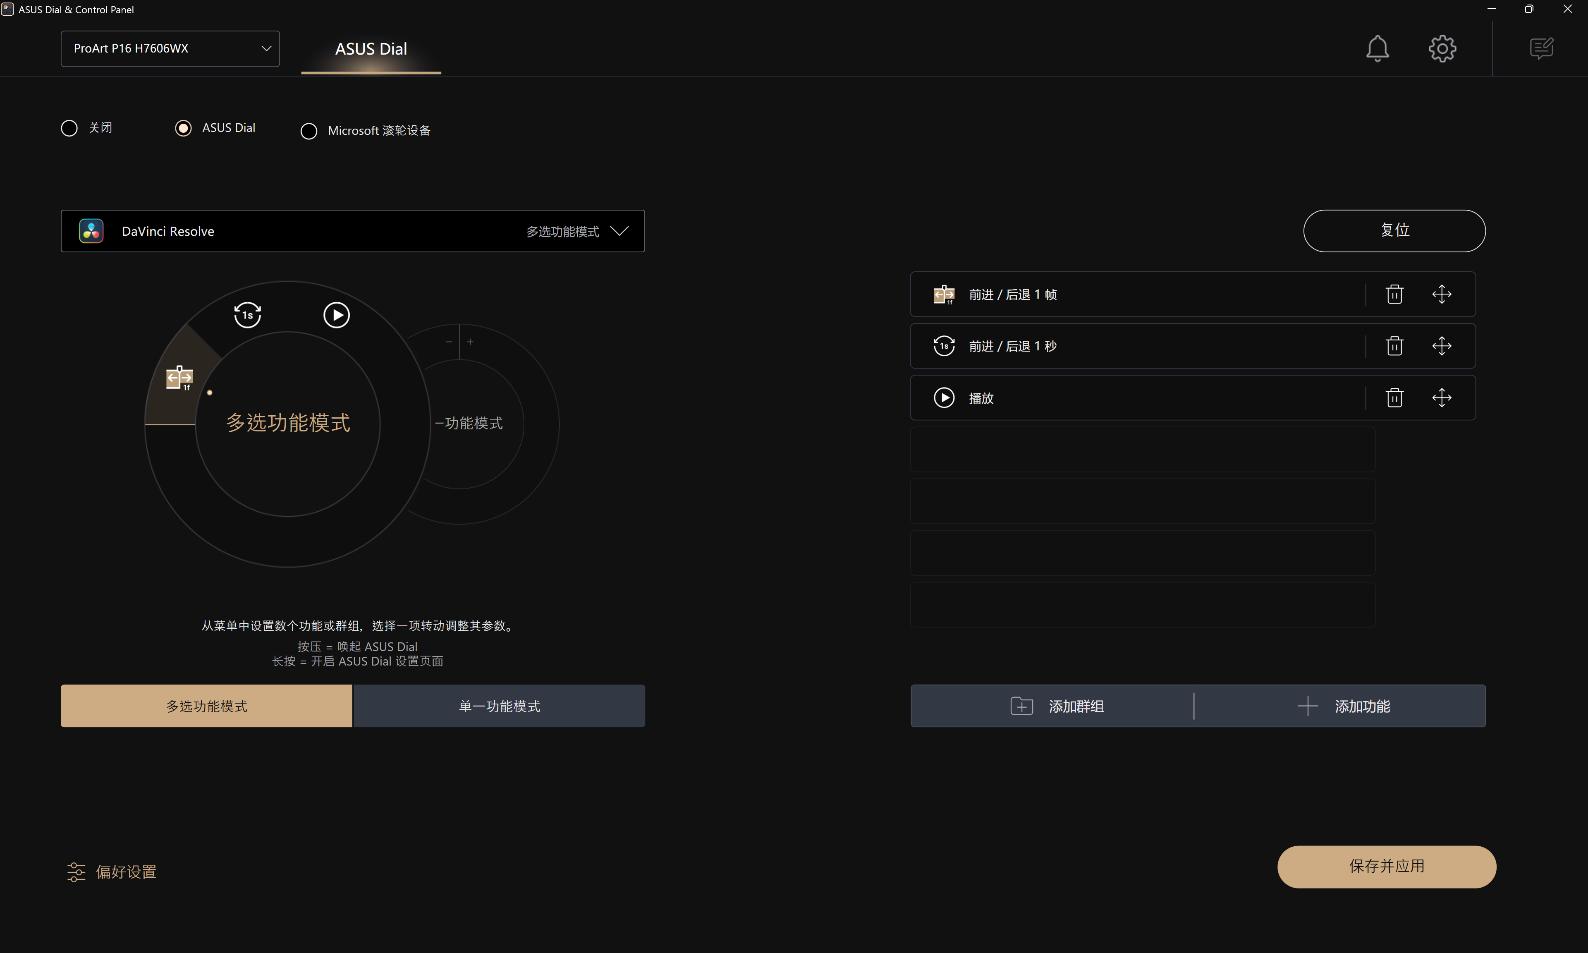Click the DaVinci Resolve app icon

(x=91, y=231)
